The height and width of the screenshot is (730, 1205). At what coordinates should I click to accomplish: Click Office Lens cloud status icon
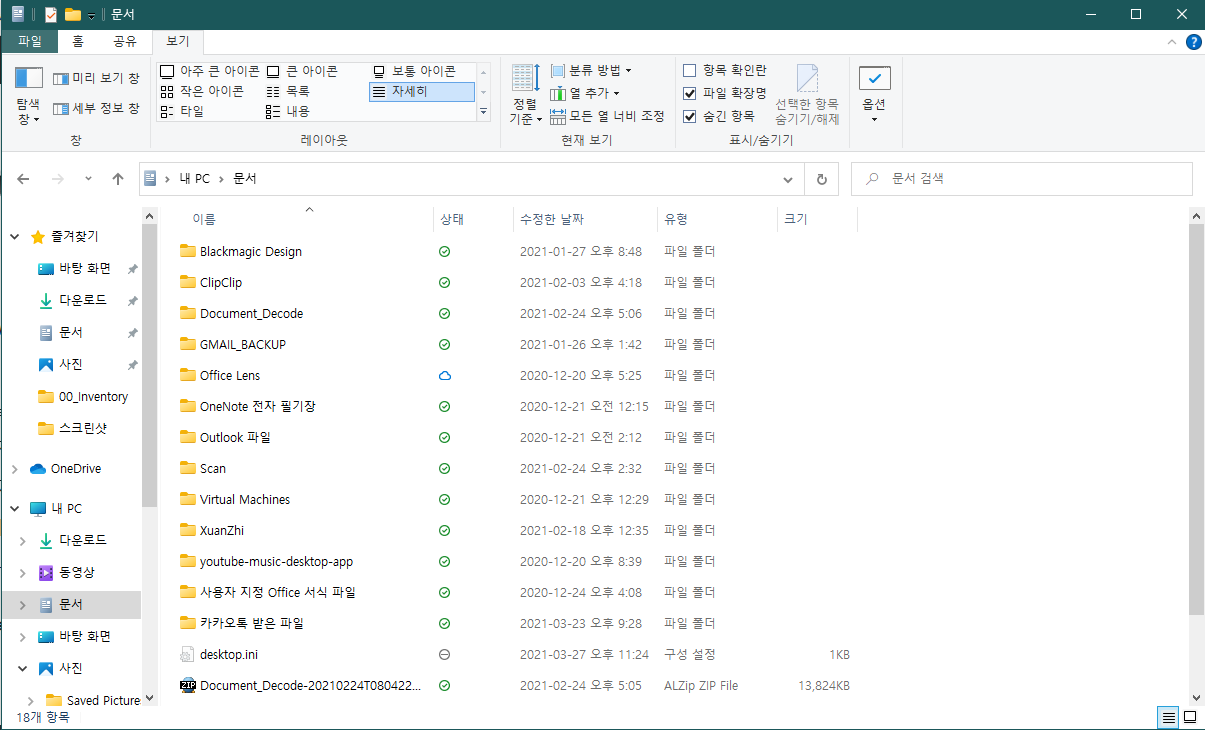pos(444,375)
